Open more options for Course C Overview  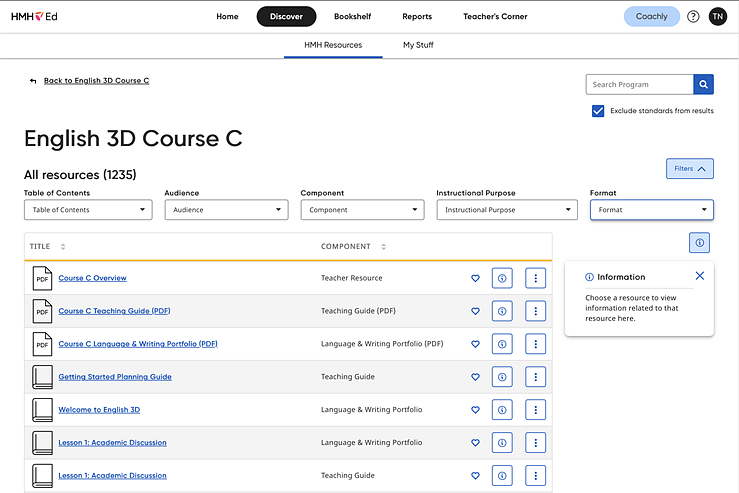535,278
